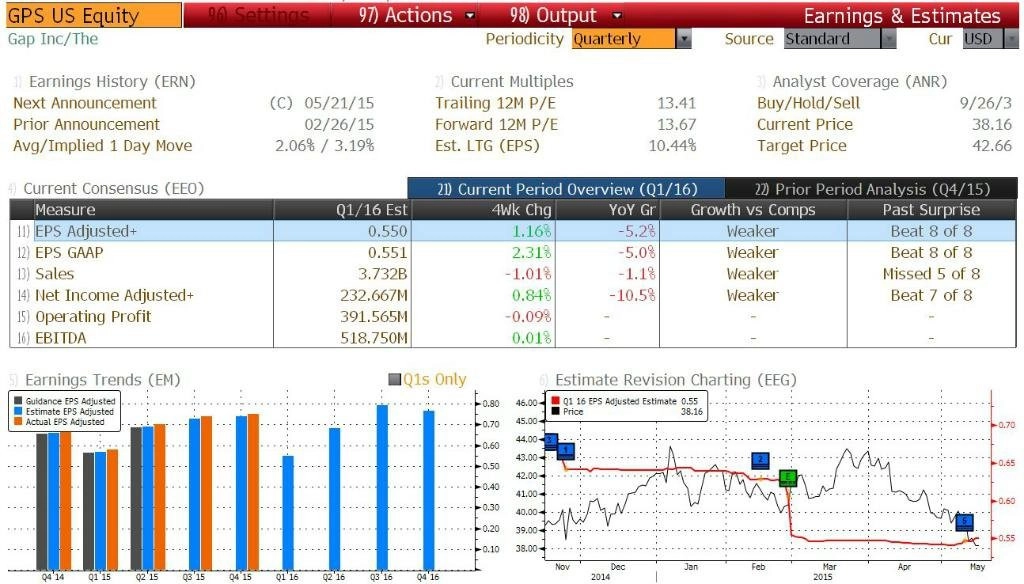This screenshot has height=584, width=1024.
Task: Click the black Price legend swatch
Action: tap(556, 412)
